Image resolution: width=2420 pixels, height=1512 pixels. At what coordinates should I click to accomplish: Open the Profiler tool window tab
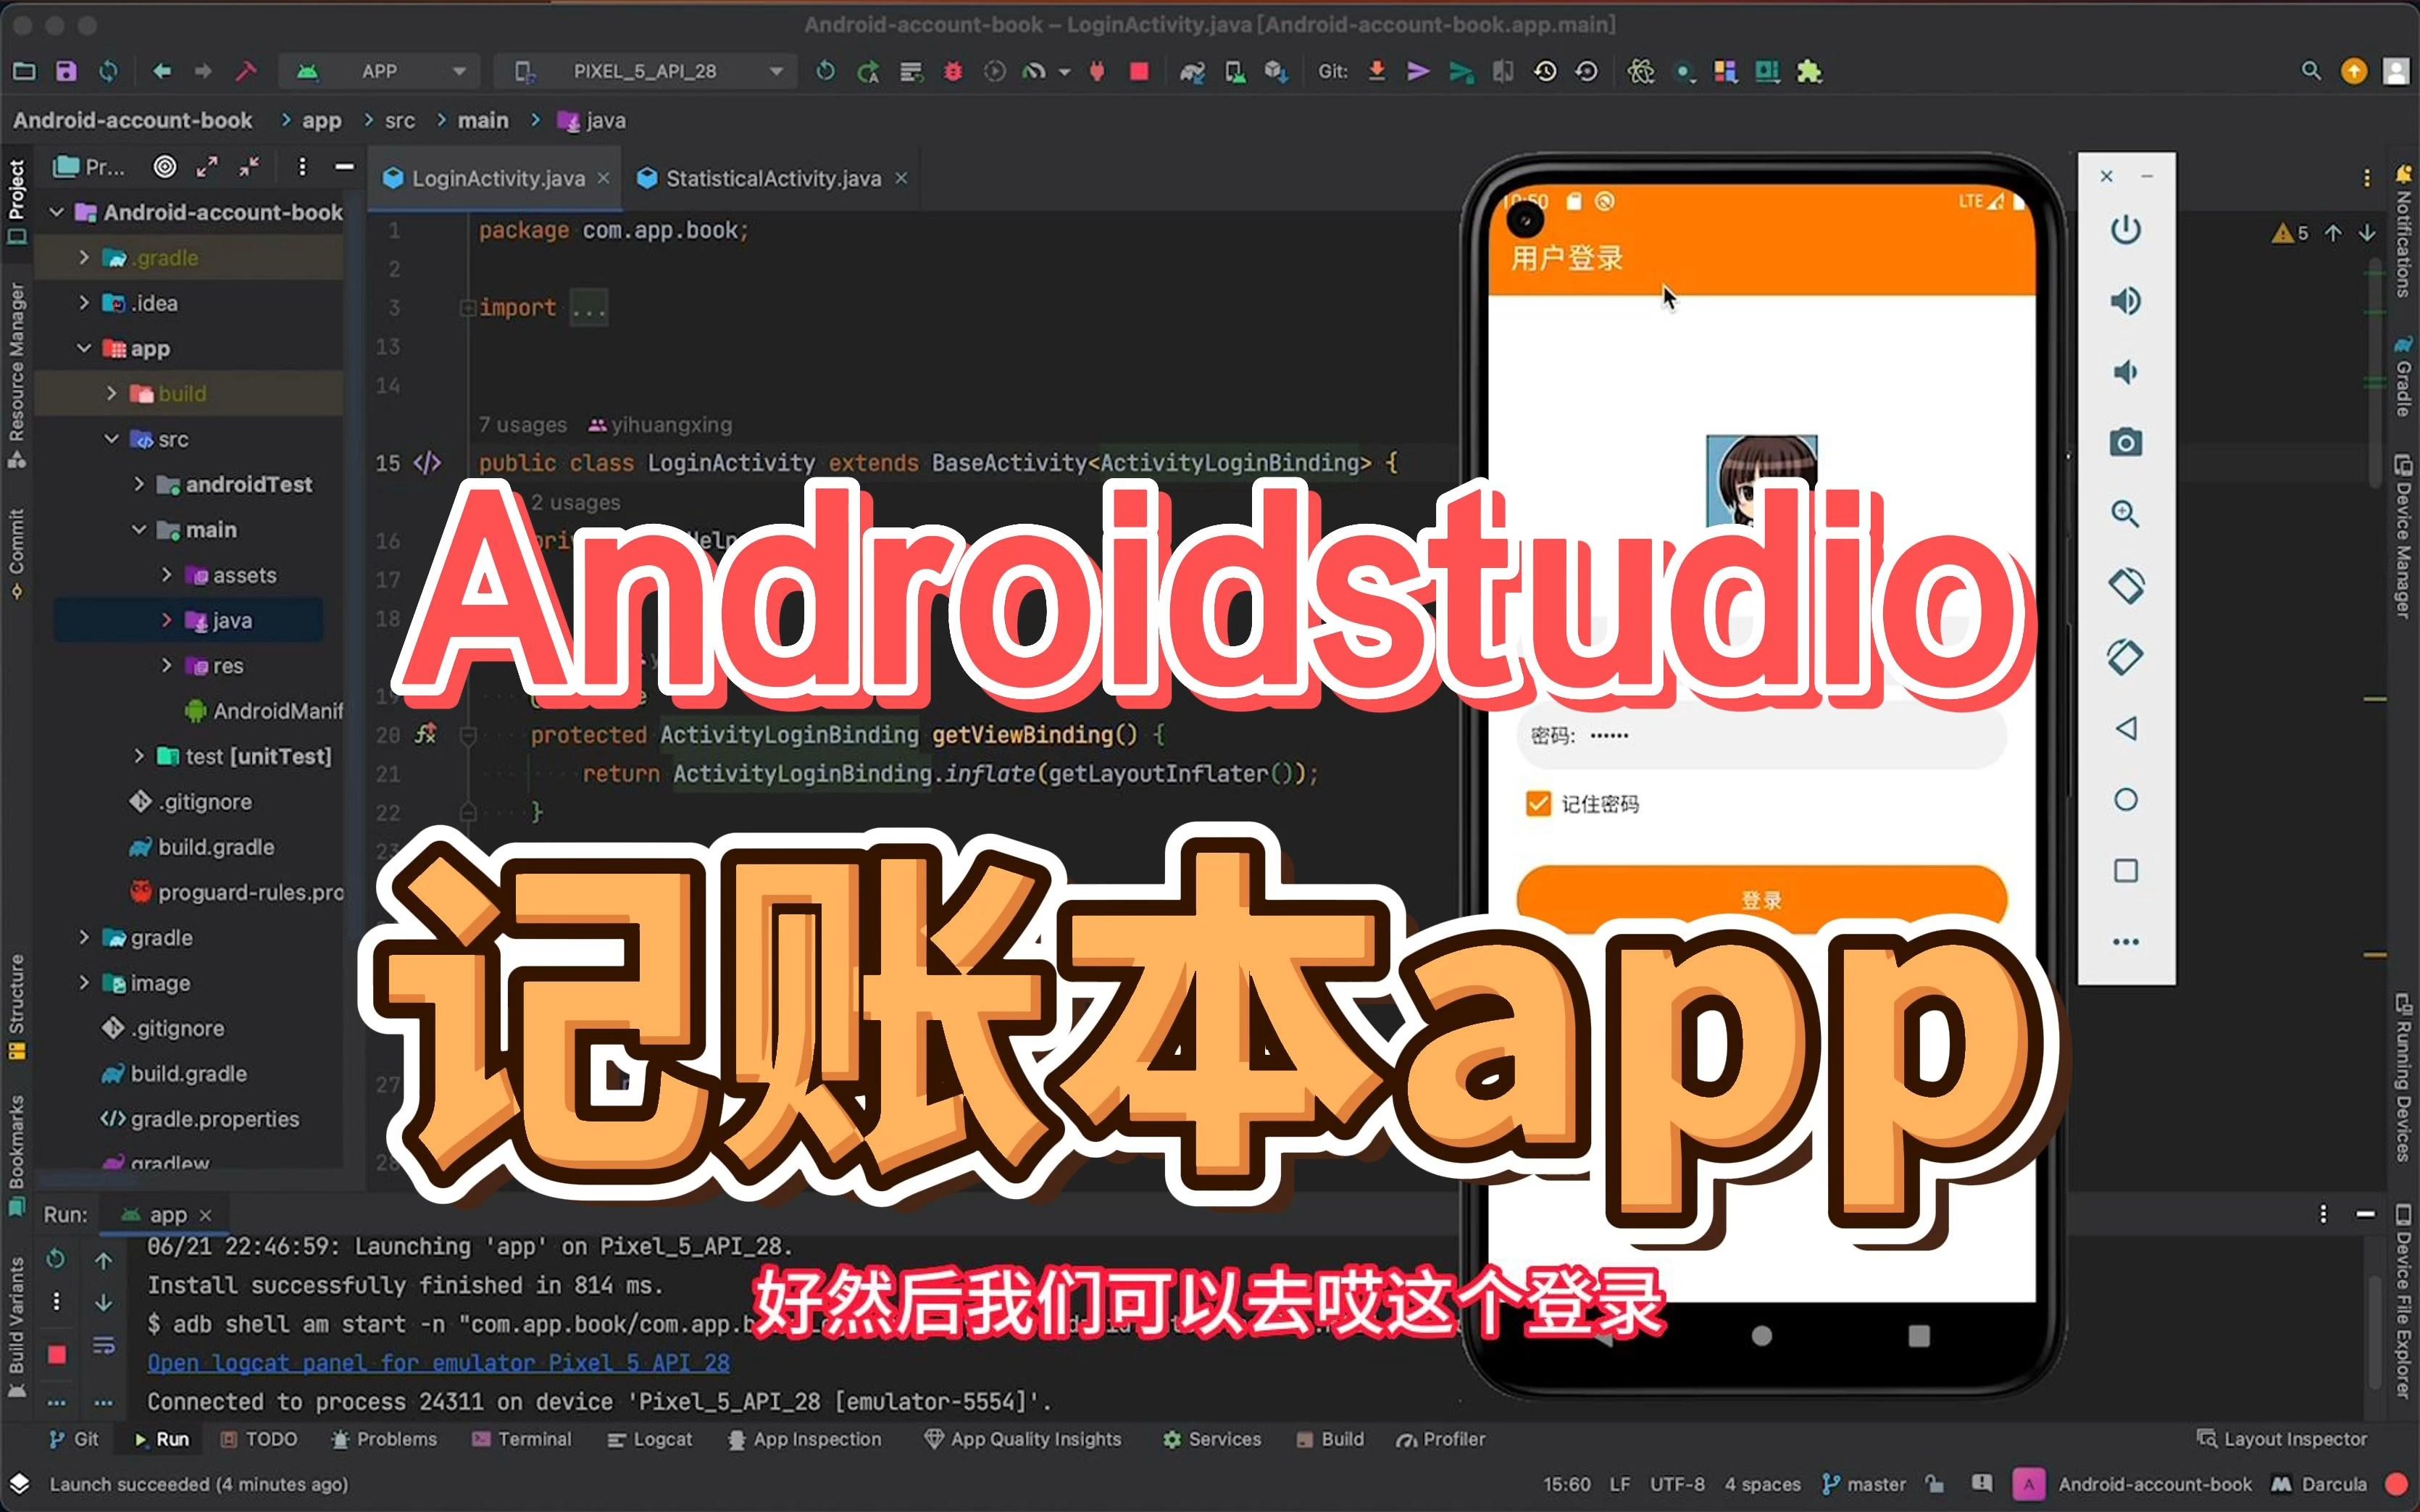coord(1441,1439)
